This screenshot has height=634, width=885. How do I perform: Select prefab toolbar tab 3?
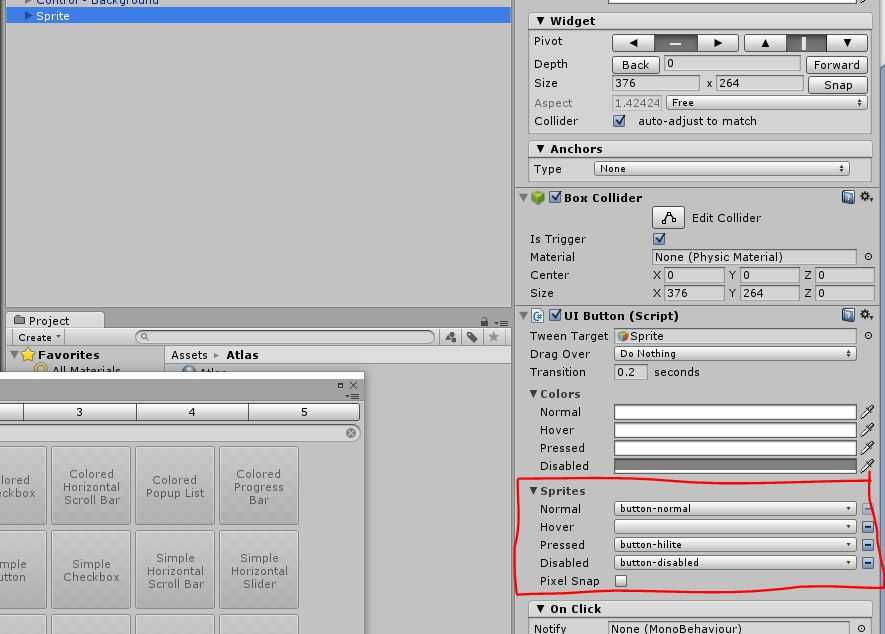[x=80, y=412]
